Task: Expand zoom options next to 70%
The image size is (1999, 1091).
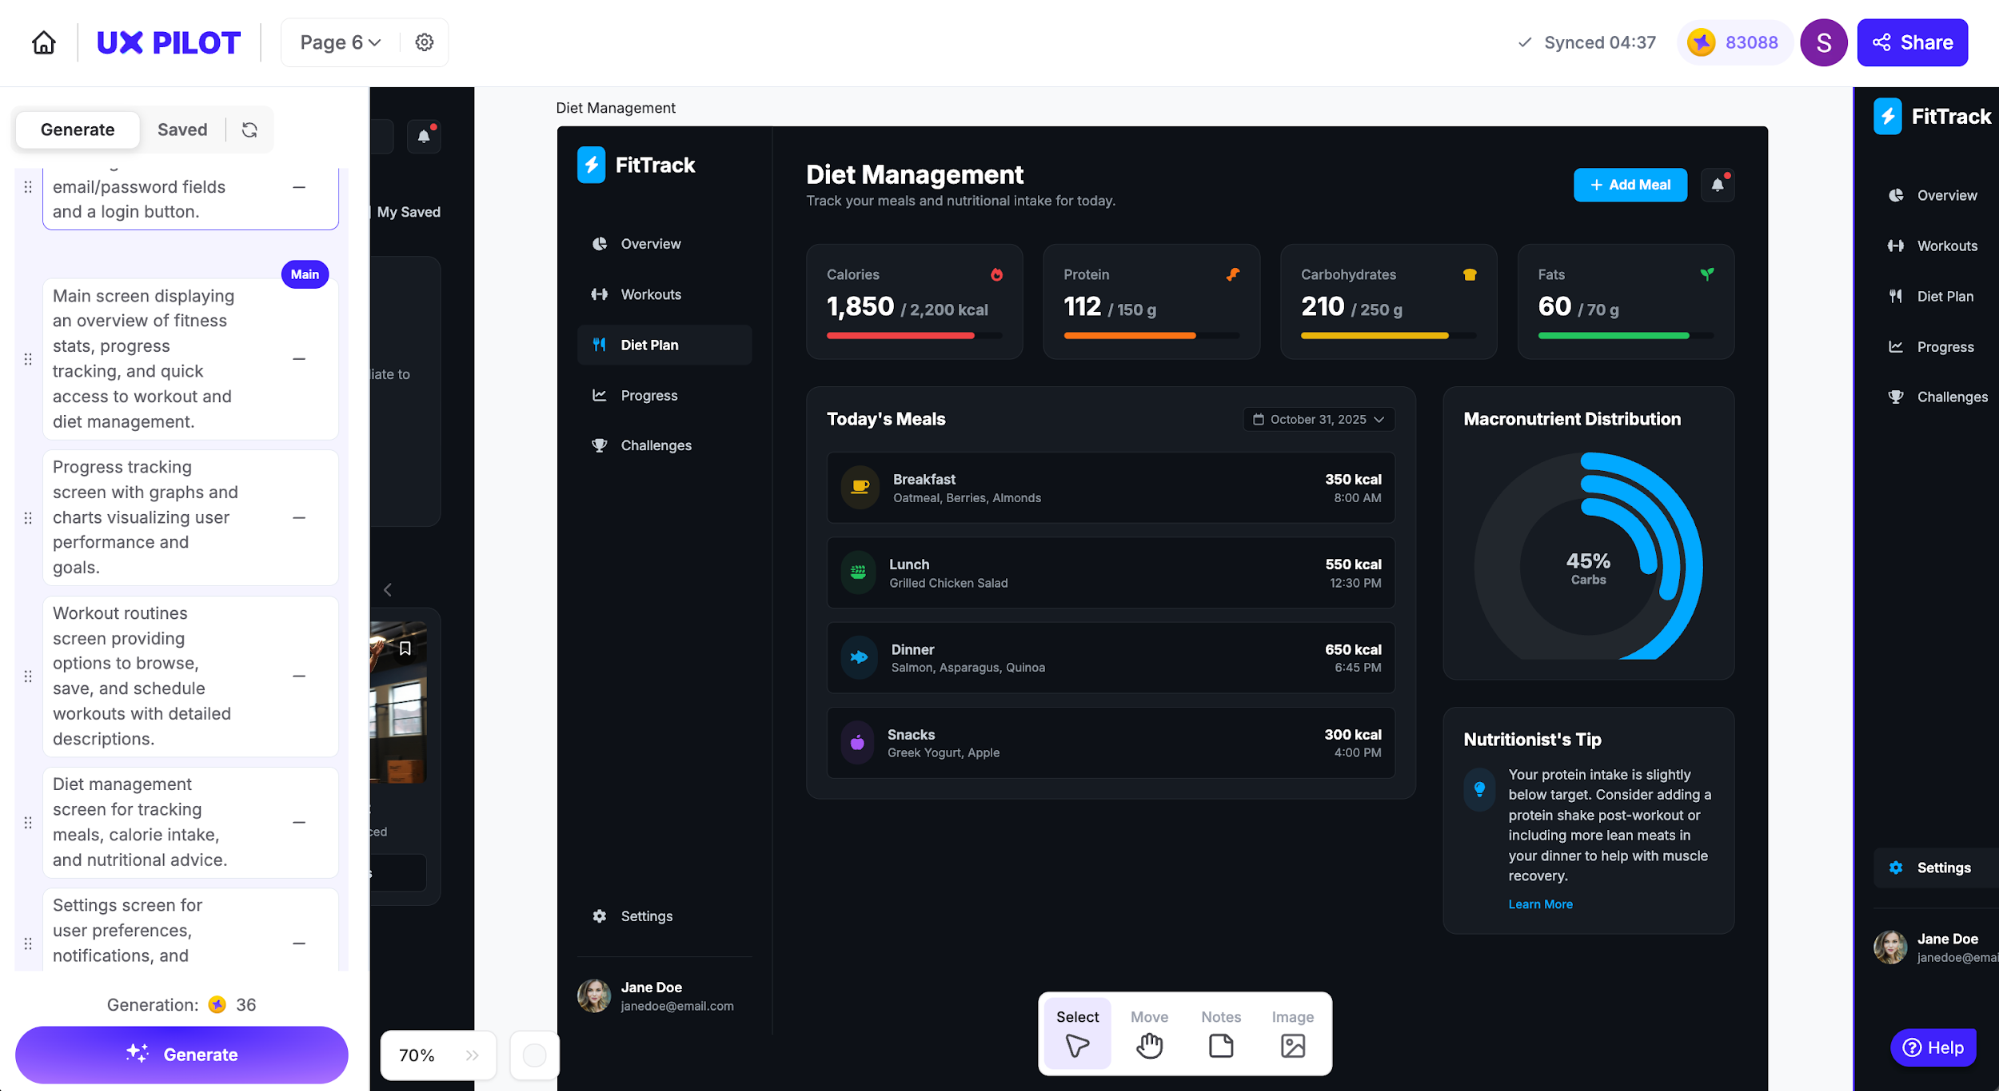Action: [x=472, y=1055]
